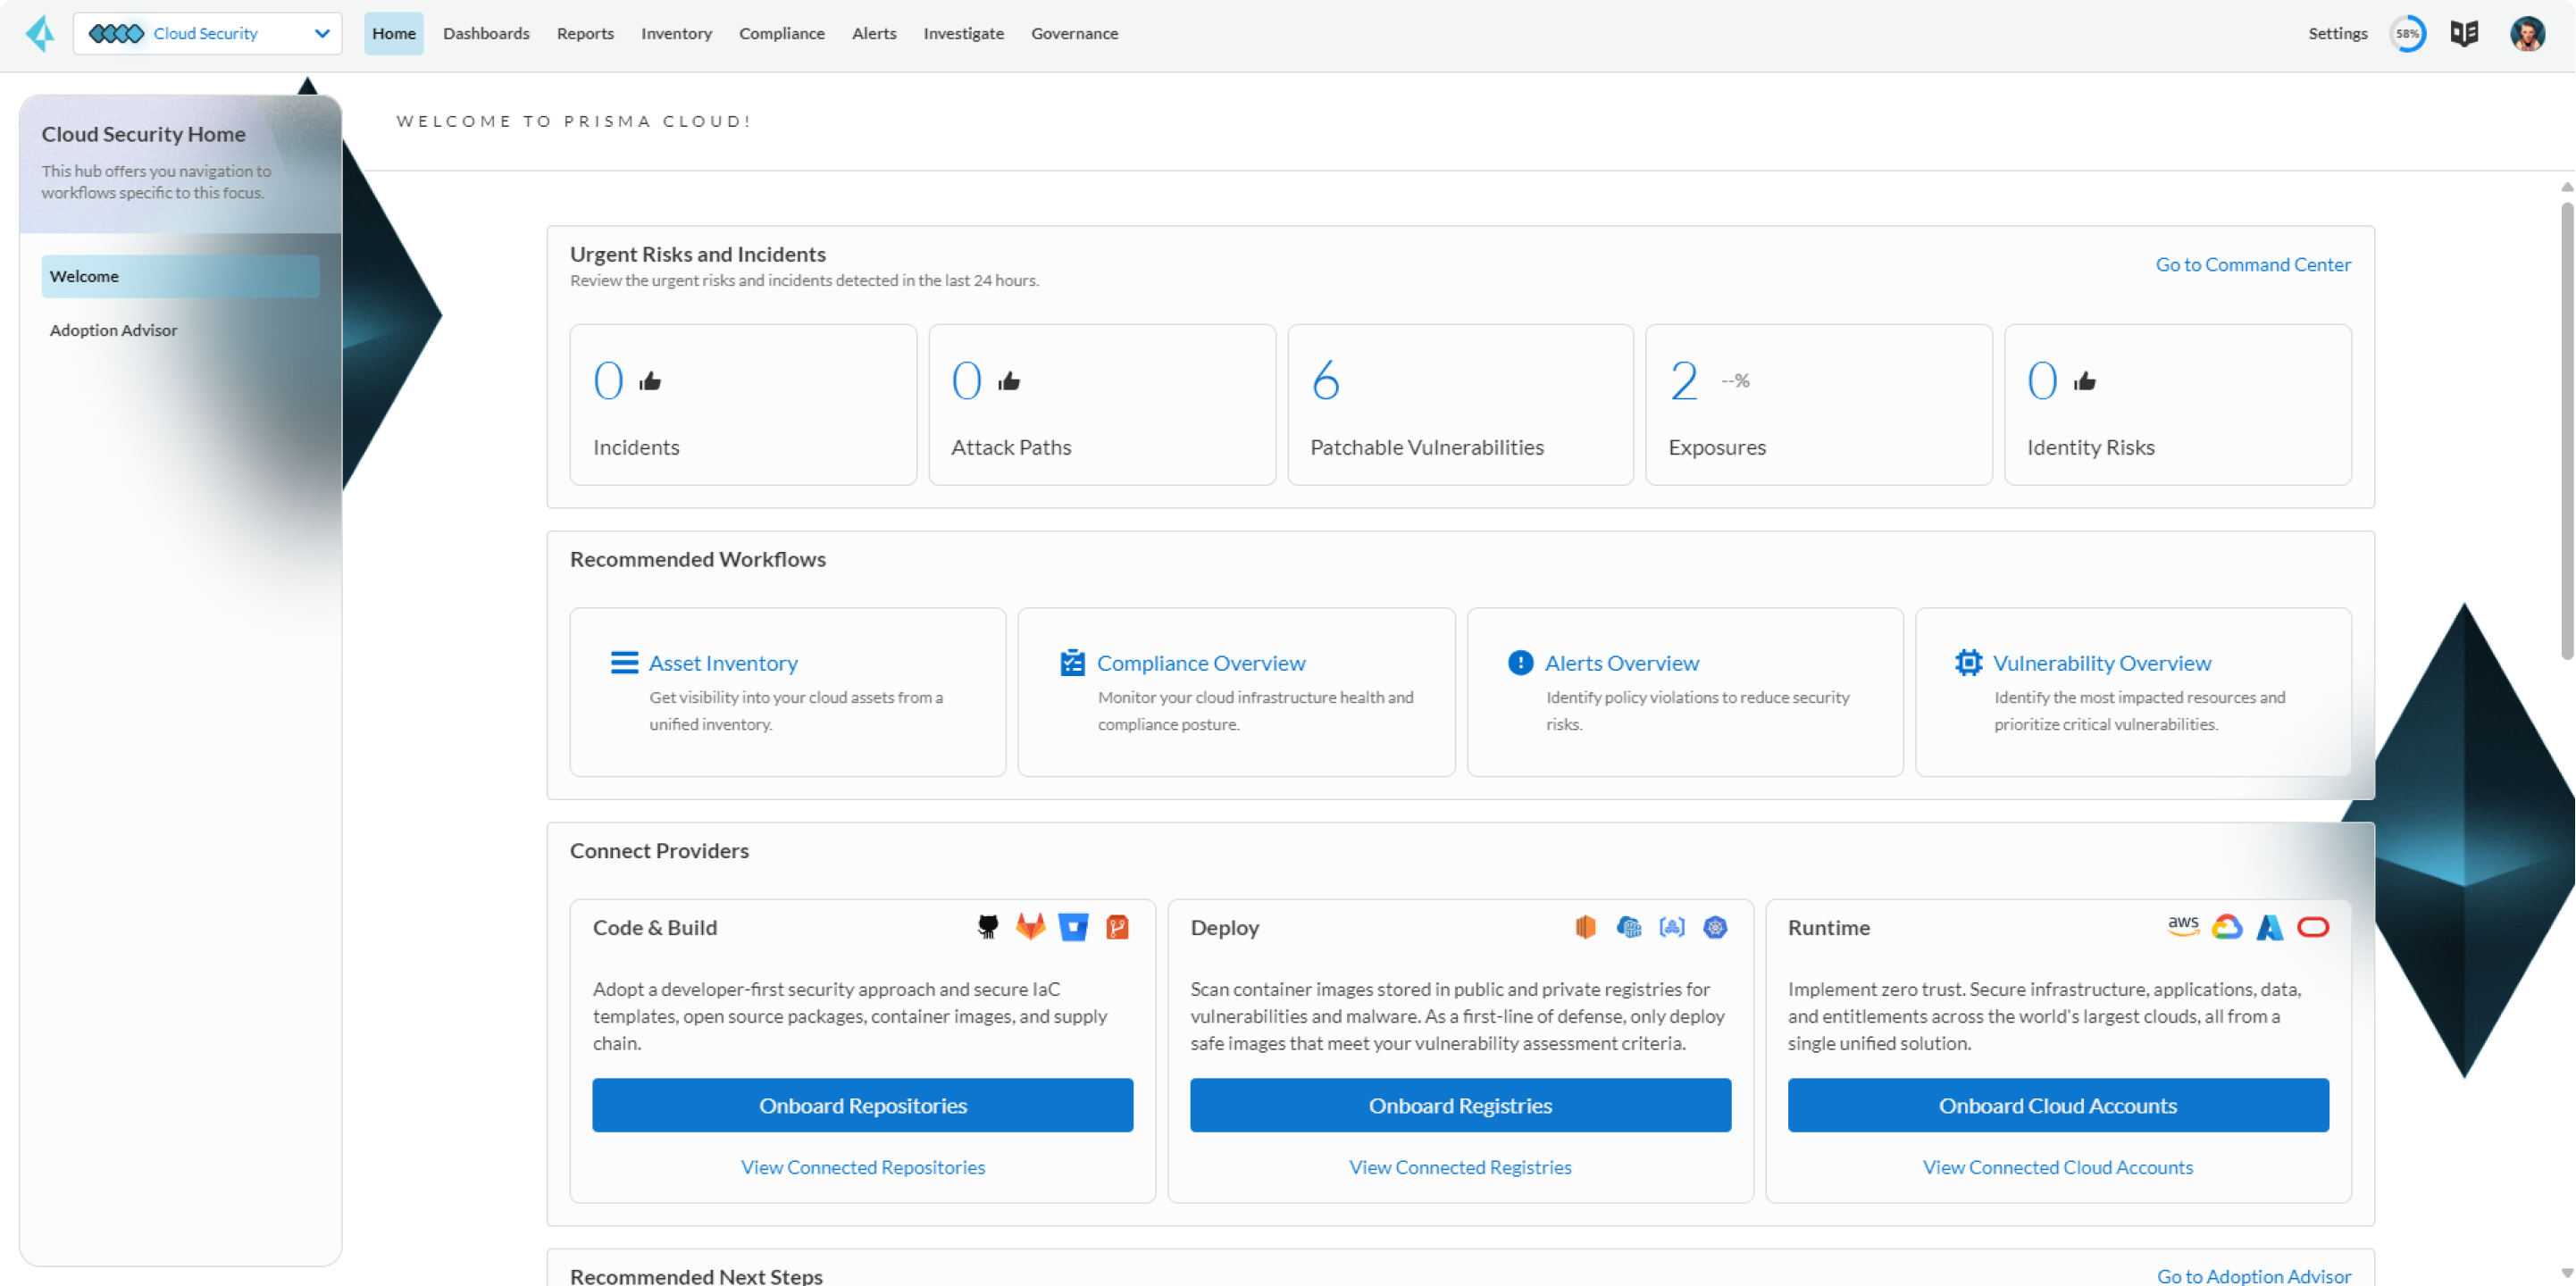Click the Prisma Cloud logo icon
2576x1286 pixels.
[x=40, y=33]
